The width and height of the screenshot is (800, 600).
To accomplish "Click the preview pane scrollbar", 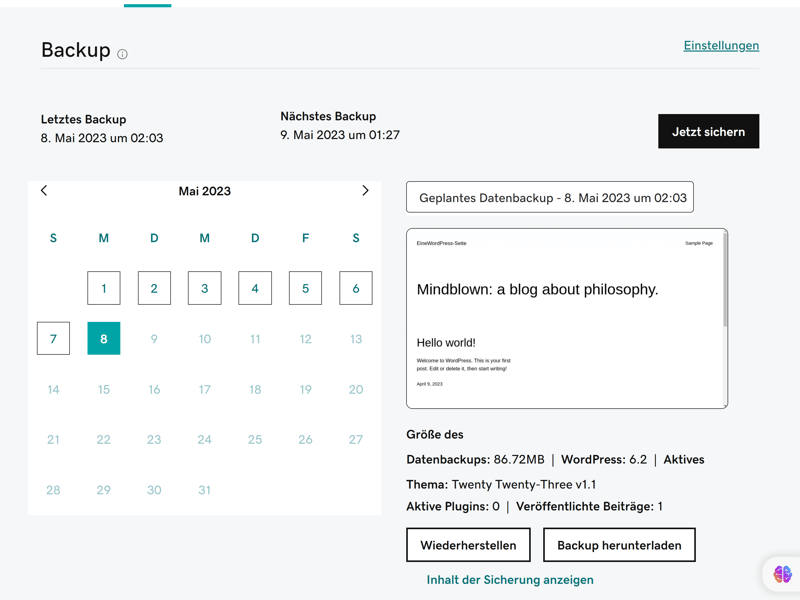I will point(725,290).
